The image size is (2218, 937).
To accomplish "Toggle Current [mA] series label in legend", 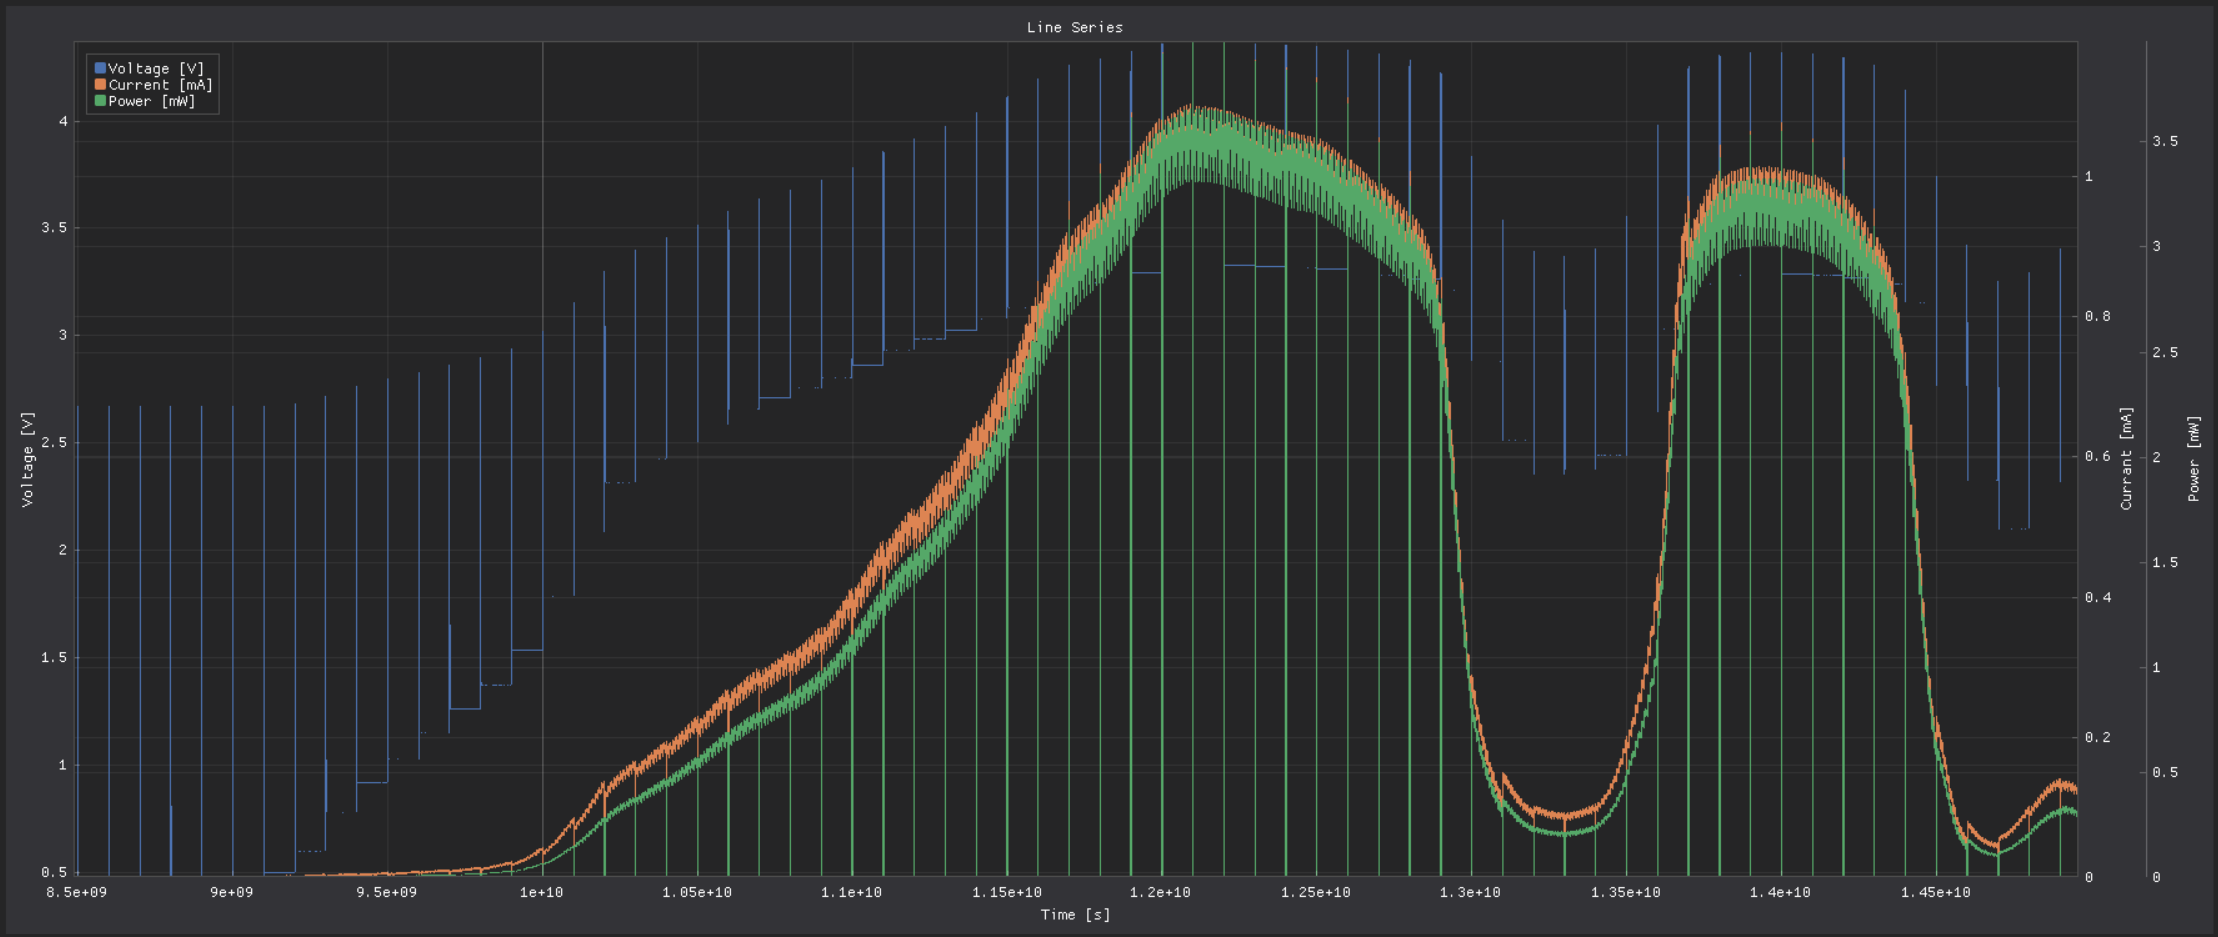I will pyautogui.click(x=160, y=84).
